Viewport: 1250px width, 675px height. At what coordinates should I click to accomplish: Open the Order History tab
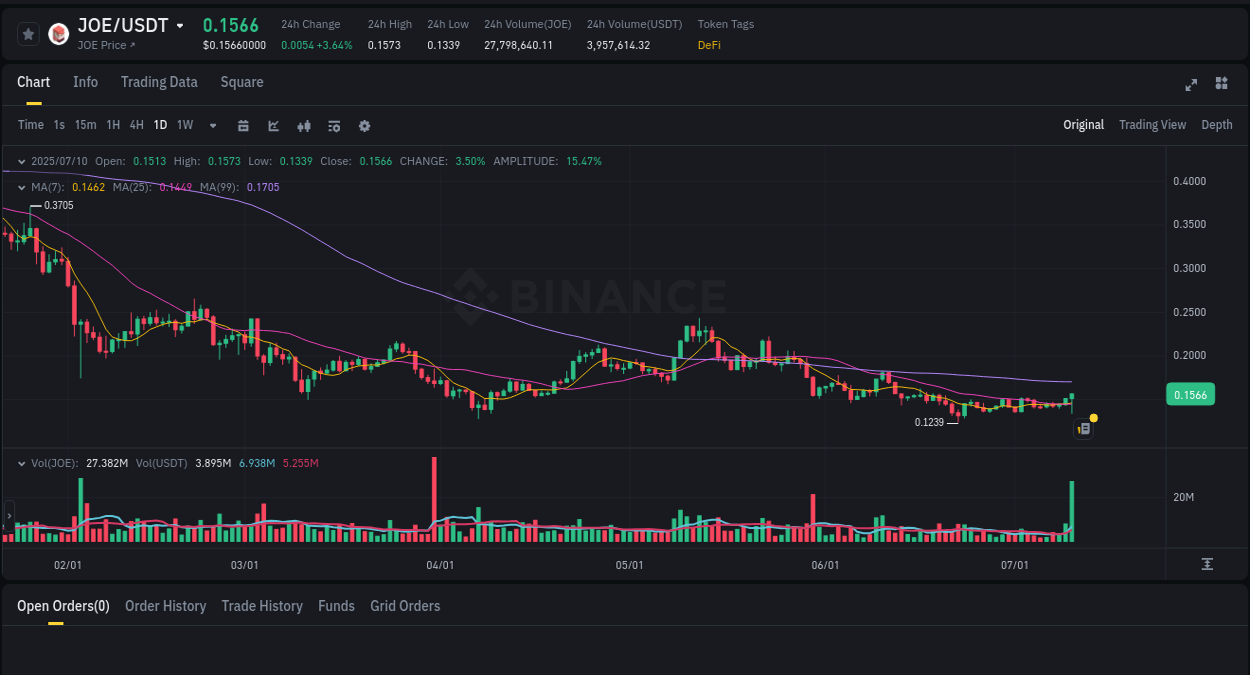pyautogui.click(x=165, y=606)
